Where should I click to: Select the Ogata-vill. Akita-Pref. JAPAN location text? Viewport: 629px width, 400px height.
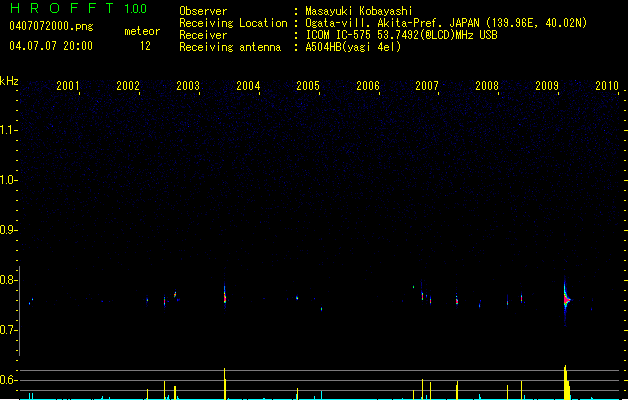pyautogui.click(x=446, y=23)
